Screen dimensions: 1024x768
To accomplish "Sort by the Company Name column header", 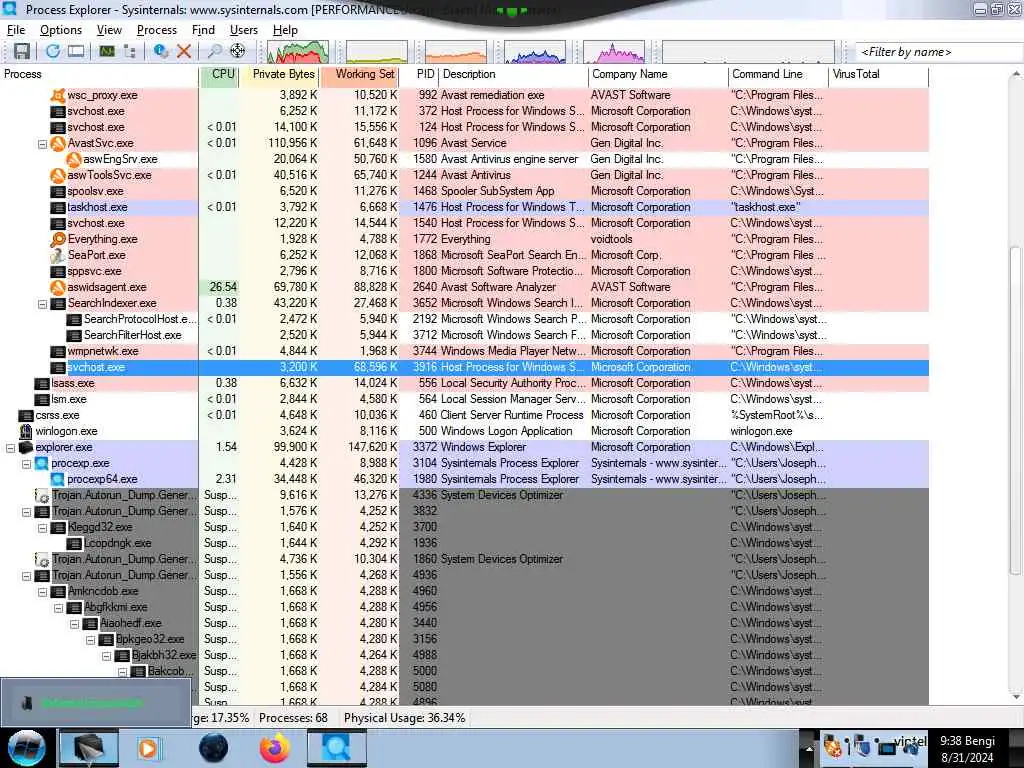I will [x=658, y=74].
